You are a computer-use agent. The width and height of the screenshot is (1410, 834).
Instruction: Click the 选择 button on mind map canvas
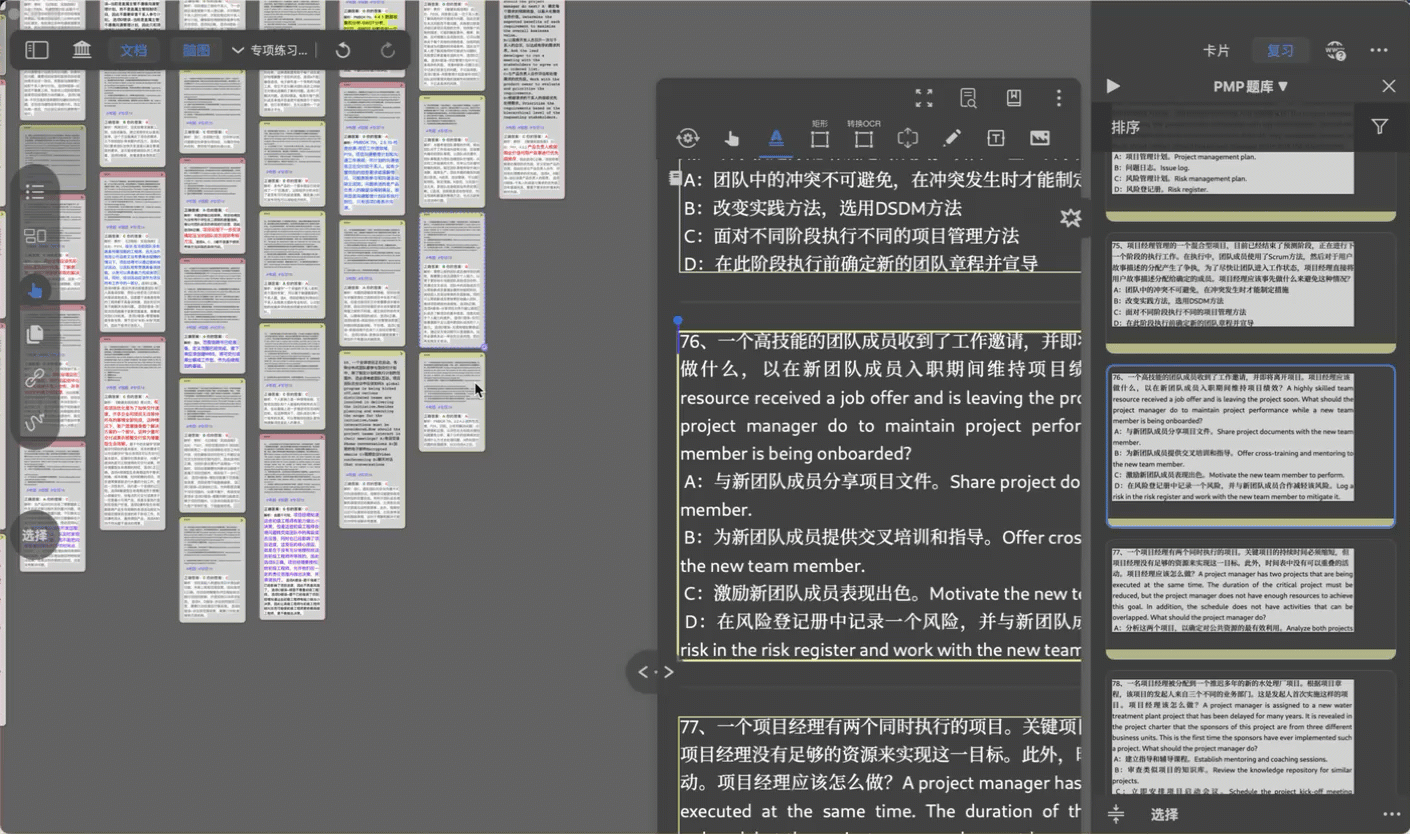coord(35,535)
